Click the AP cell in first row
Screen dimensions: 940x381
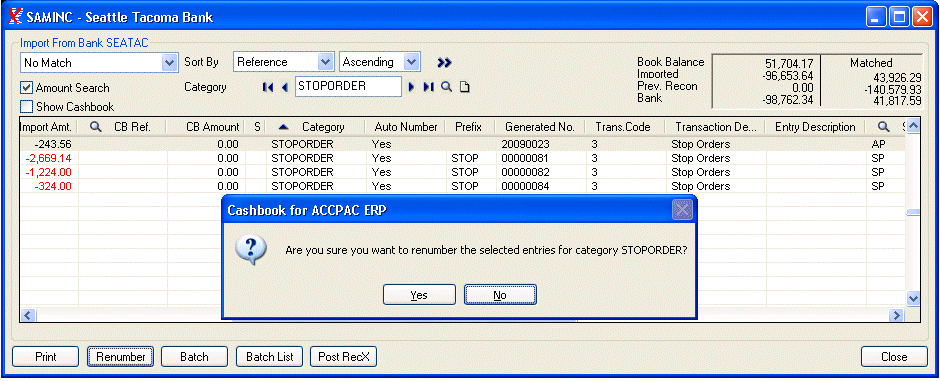878,144
